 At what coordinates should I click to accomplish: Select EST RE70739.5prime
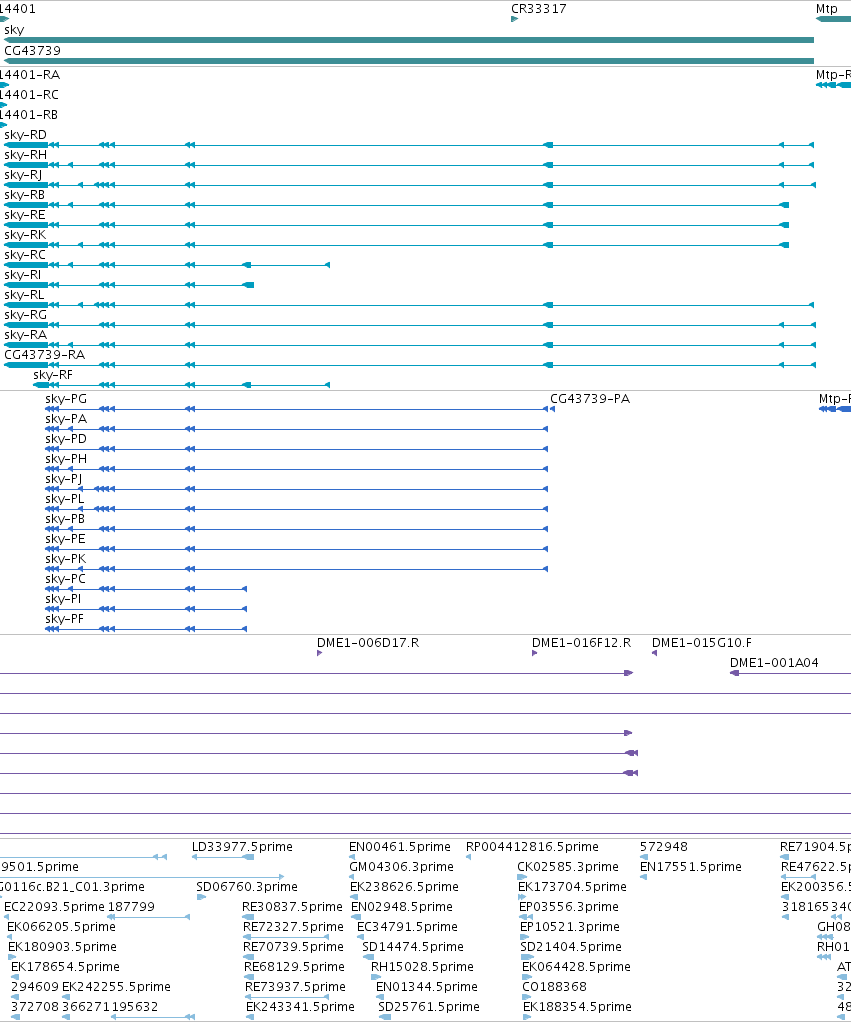tap(293, 947)
